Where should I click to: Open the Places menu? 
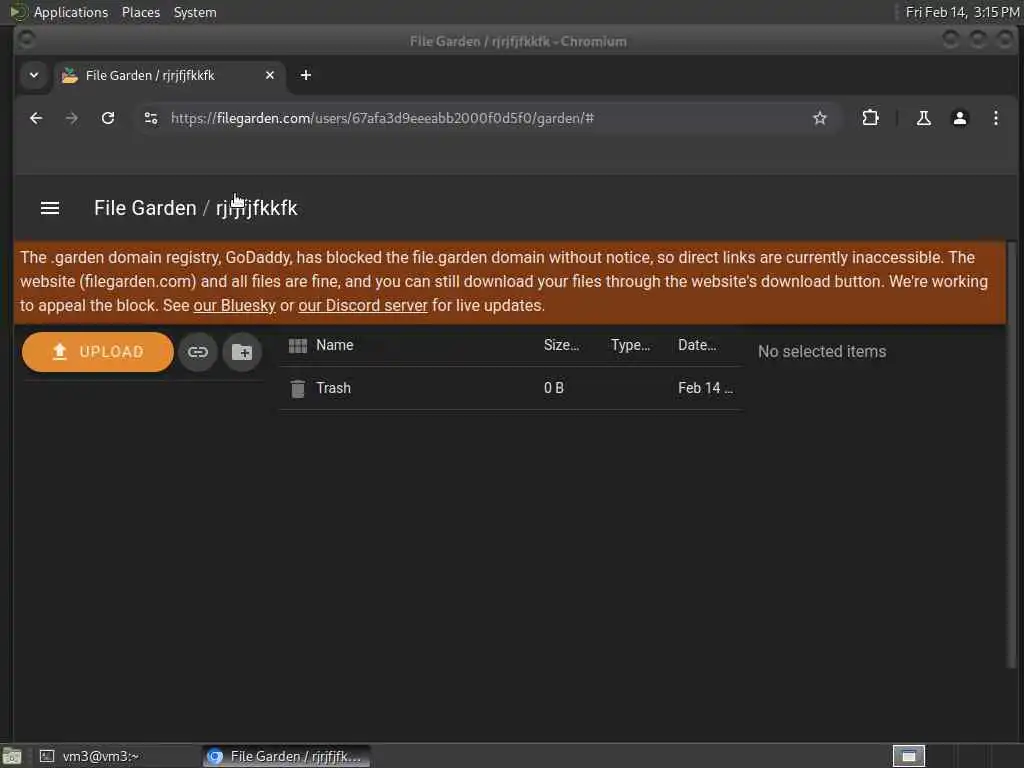click(140, 12)
